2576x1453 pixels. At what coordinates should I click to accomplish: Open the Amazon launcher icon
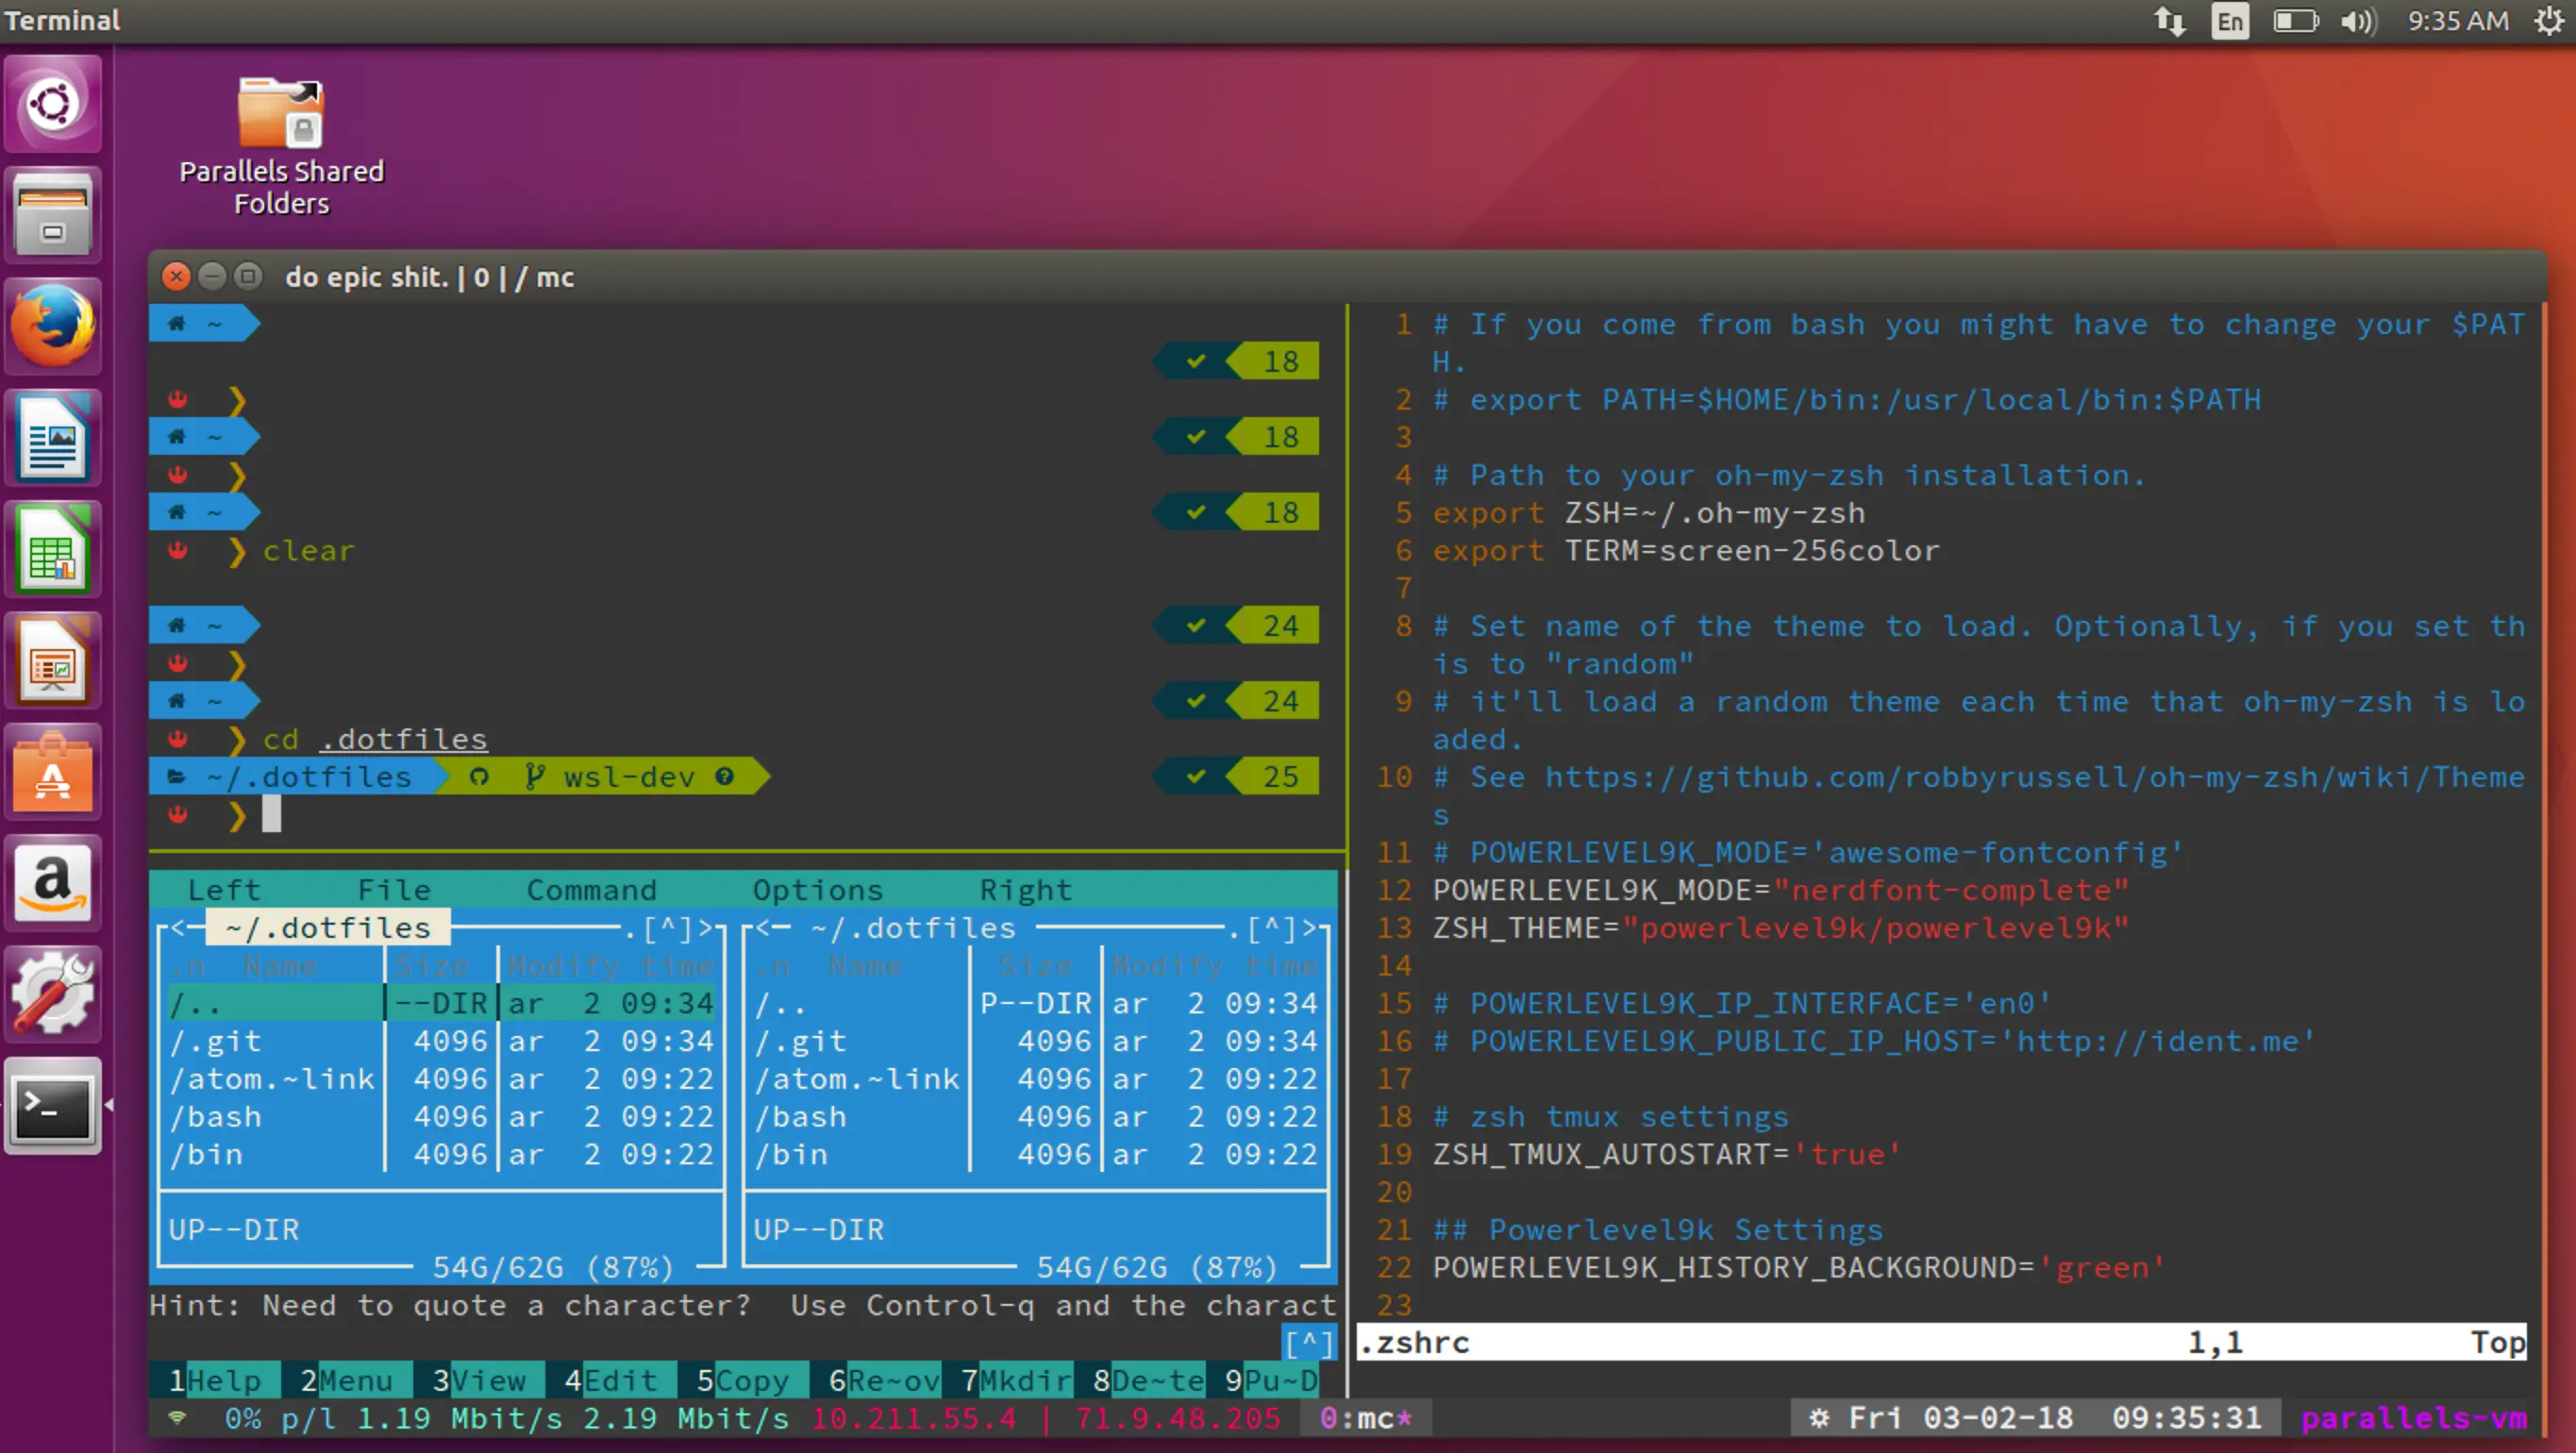53,882
